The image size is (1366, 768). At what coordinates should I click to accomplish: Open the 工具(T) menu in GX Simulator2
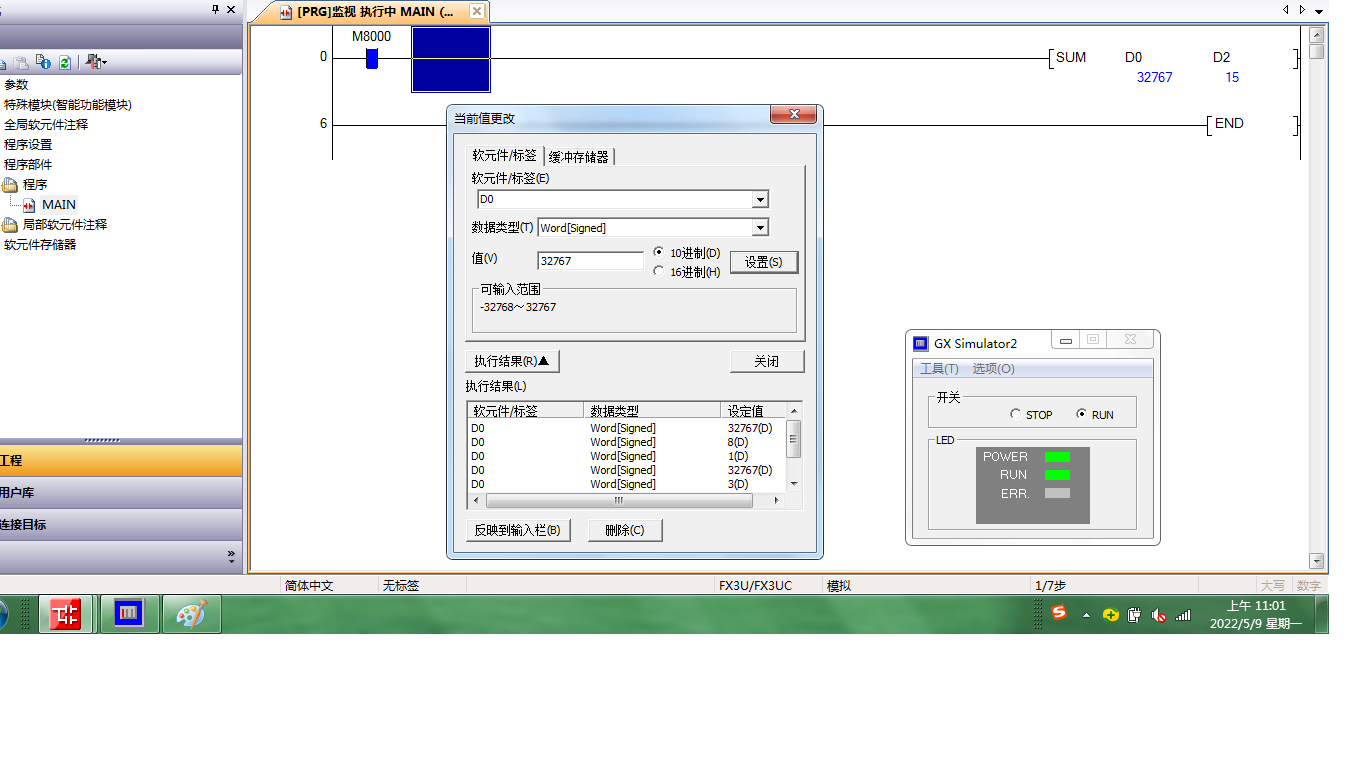939,369
